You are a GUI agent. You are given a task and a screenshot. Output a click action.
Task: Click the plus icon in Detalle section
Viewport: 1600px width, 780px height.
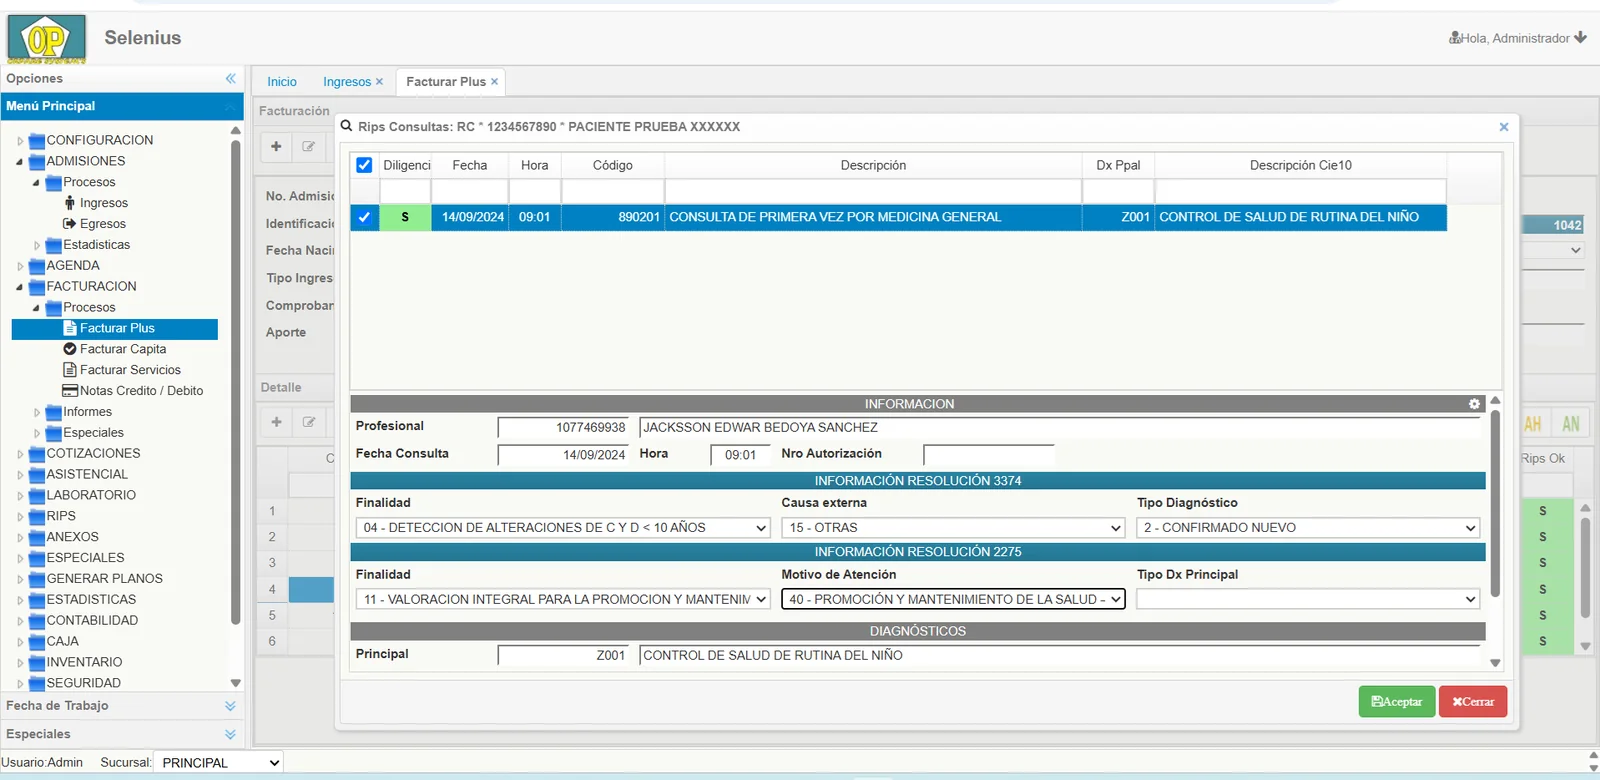coord(276,422)
